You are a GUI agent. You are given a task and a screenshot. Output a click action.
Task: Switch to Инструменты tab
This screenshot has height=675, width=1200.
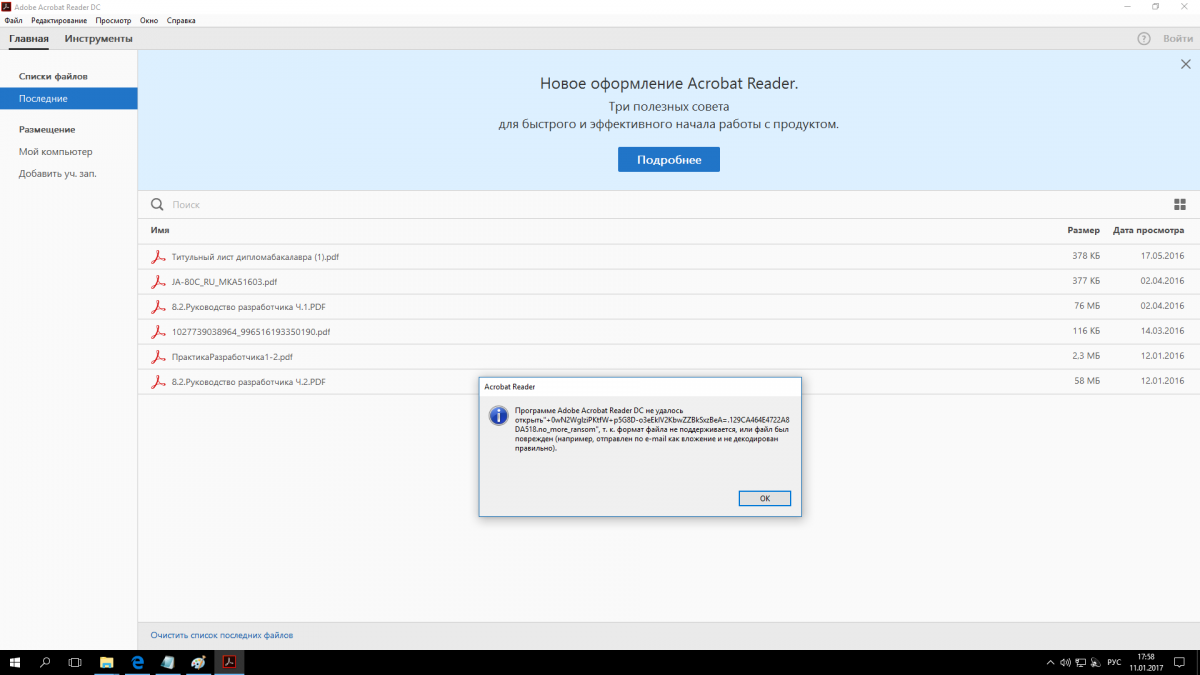point(98,39)
